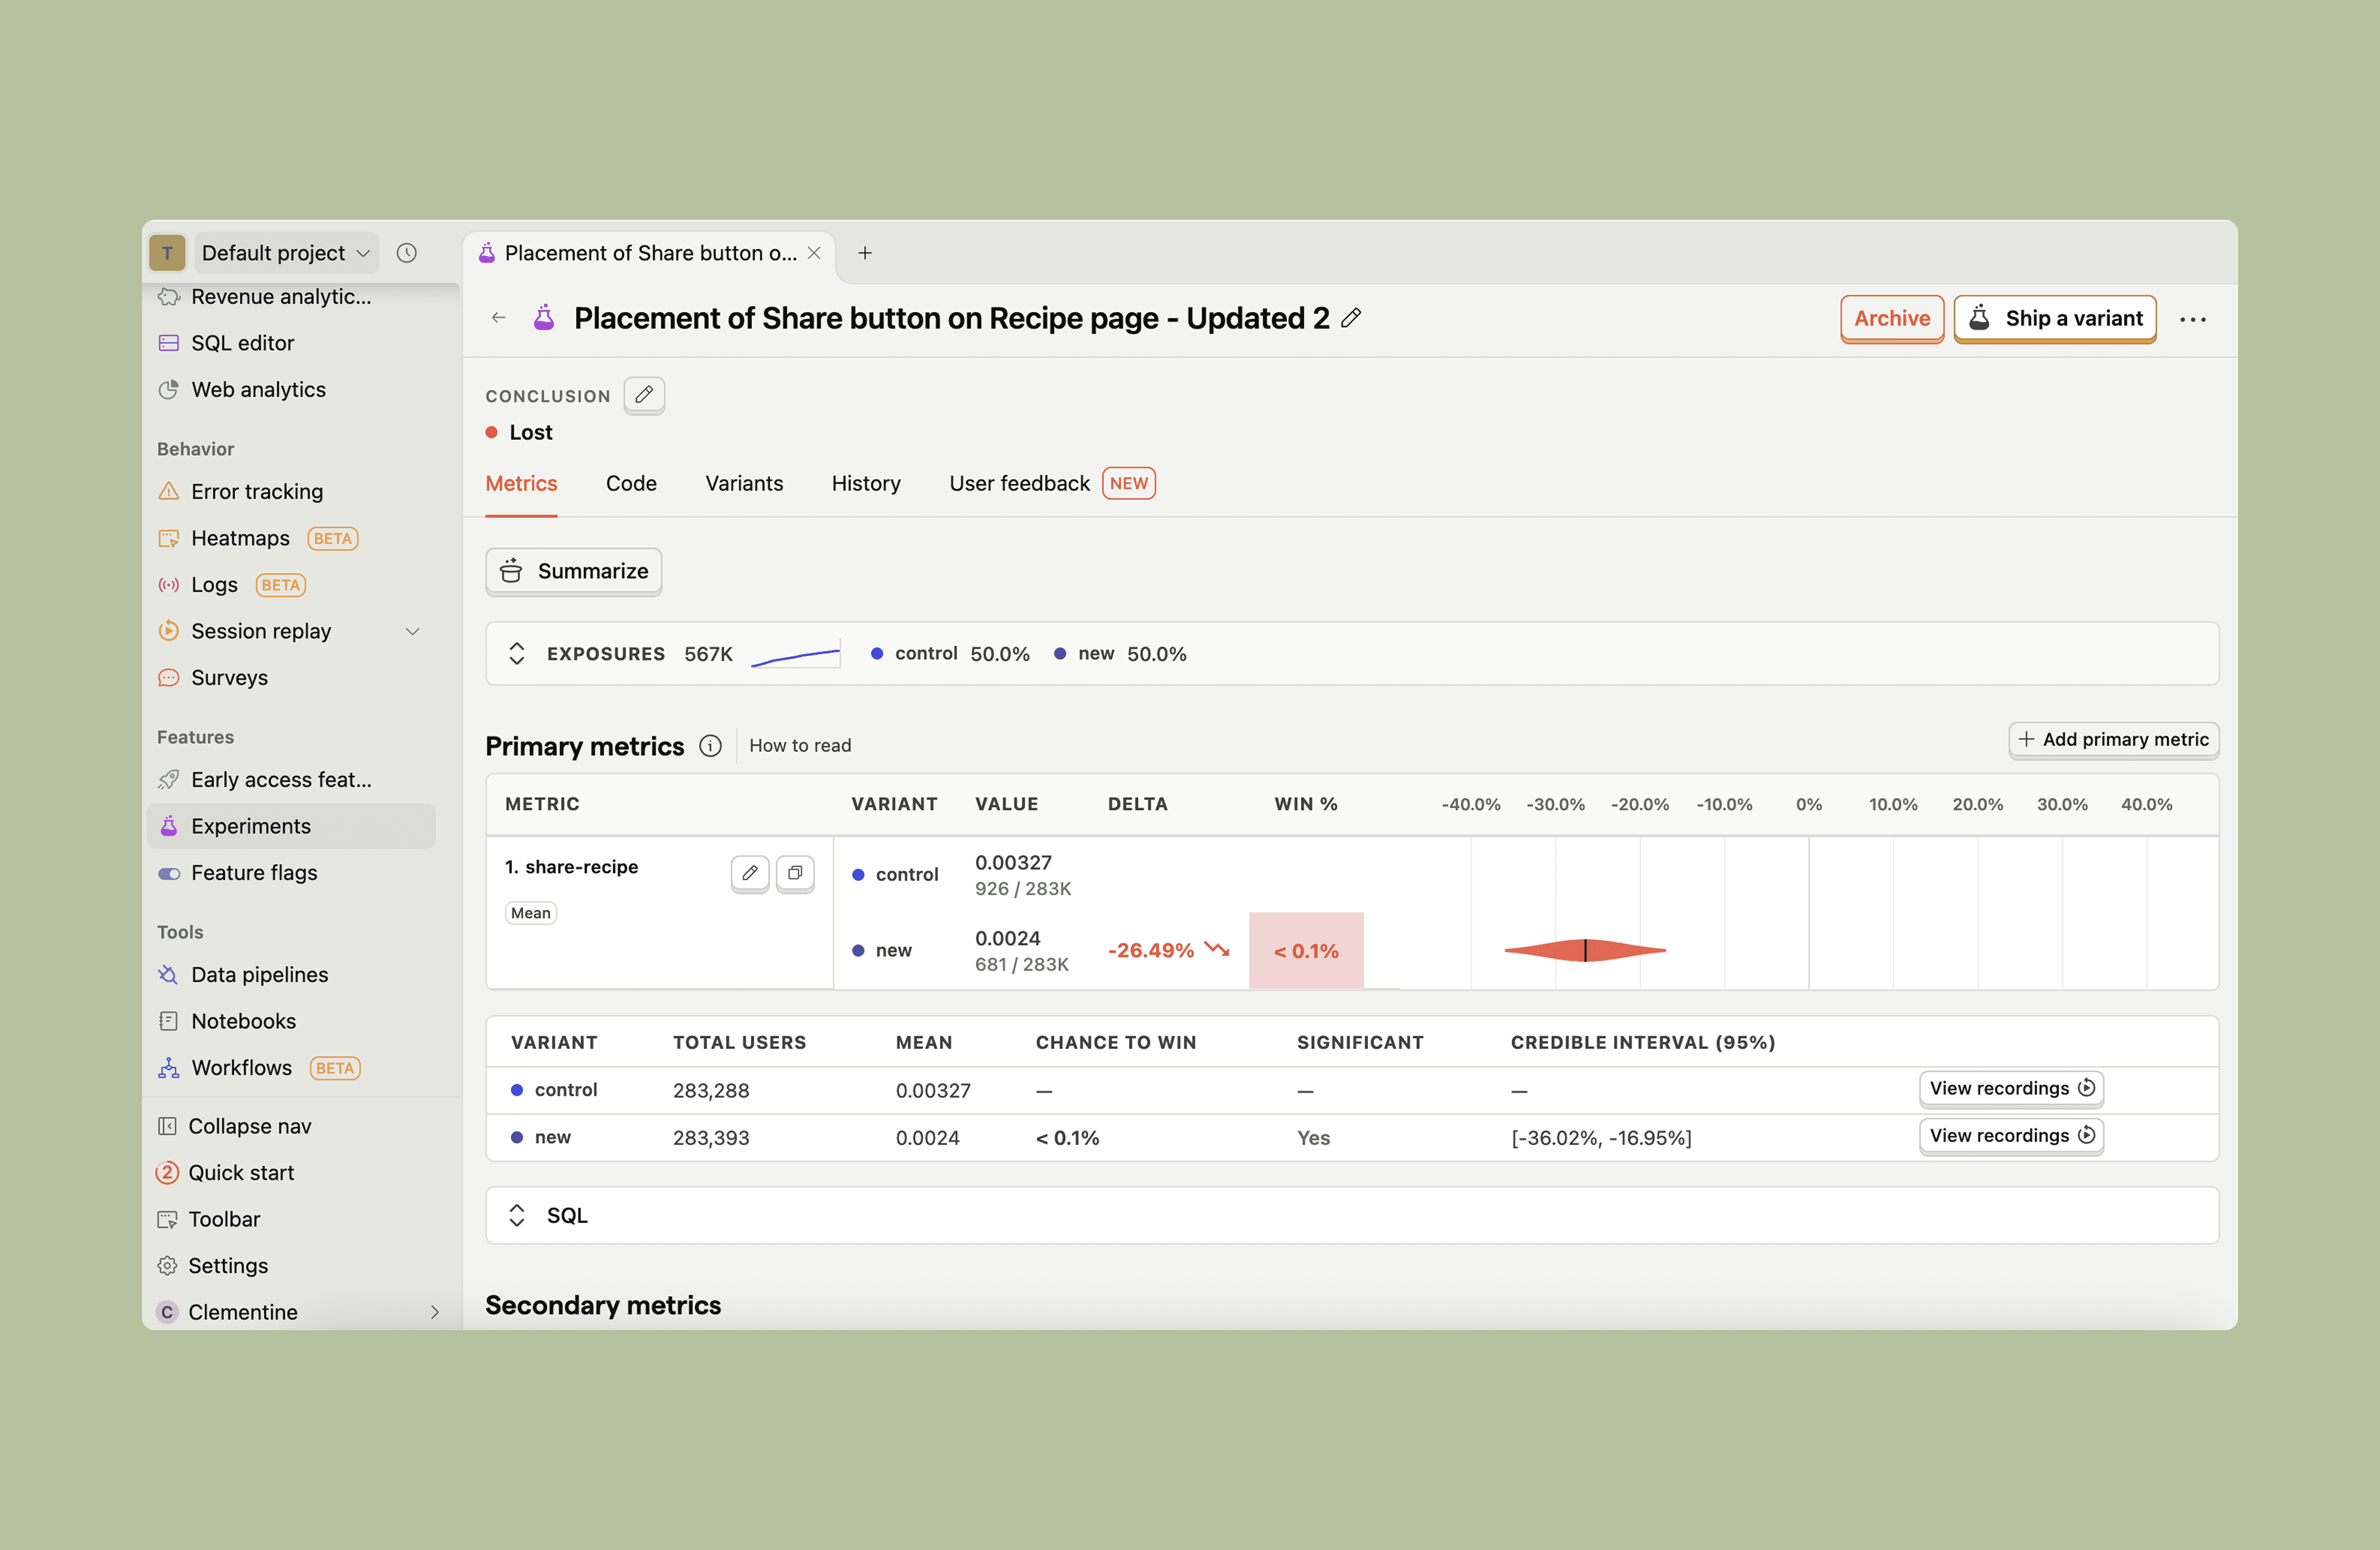Click Ship a variant button

pyautogui.click(x=2055, y=319)
